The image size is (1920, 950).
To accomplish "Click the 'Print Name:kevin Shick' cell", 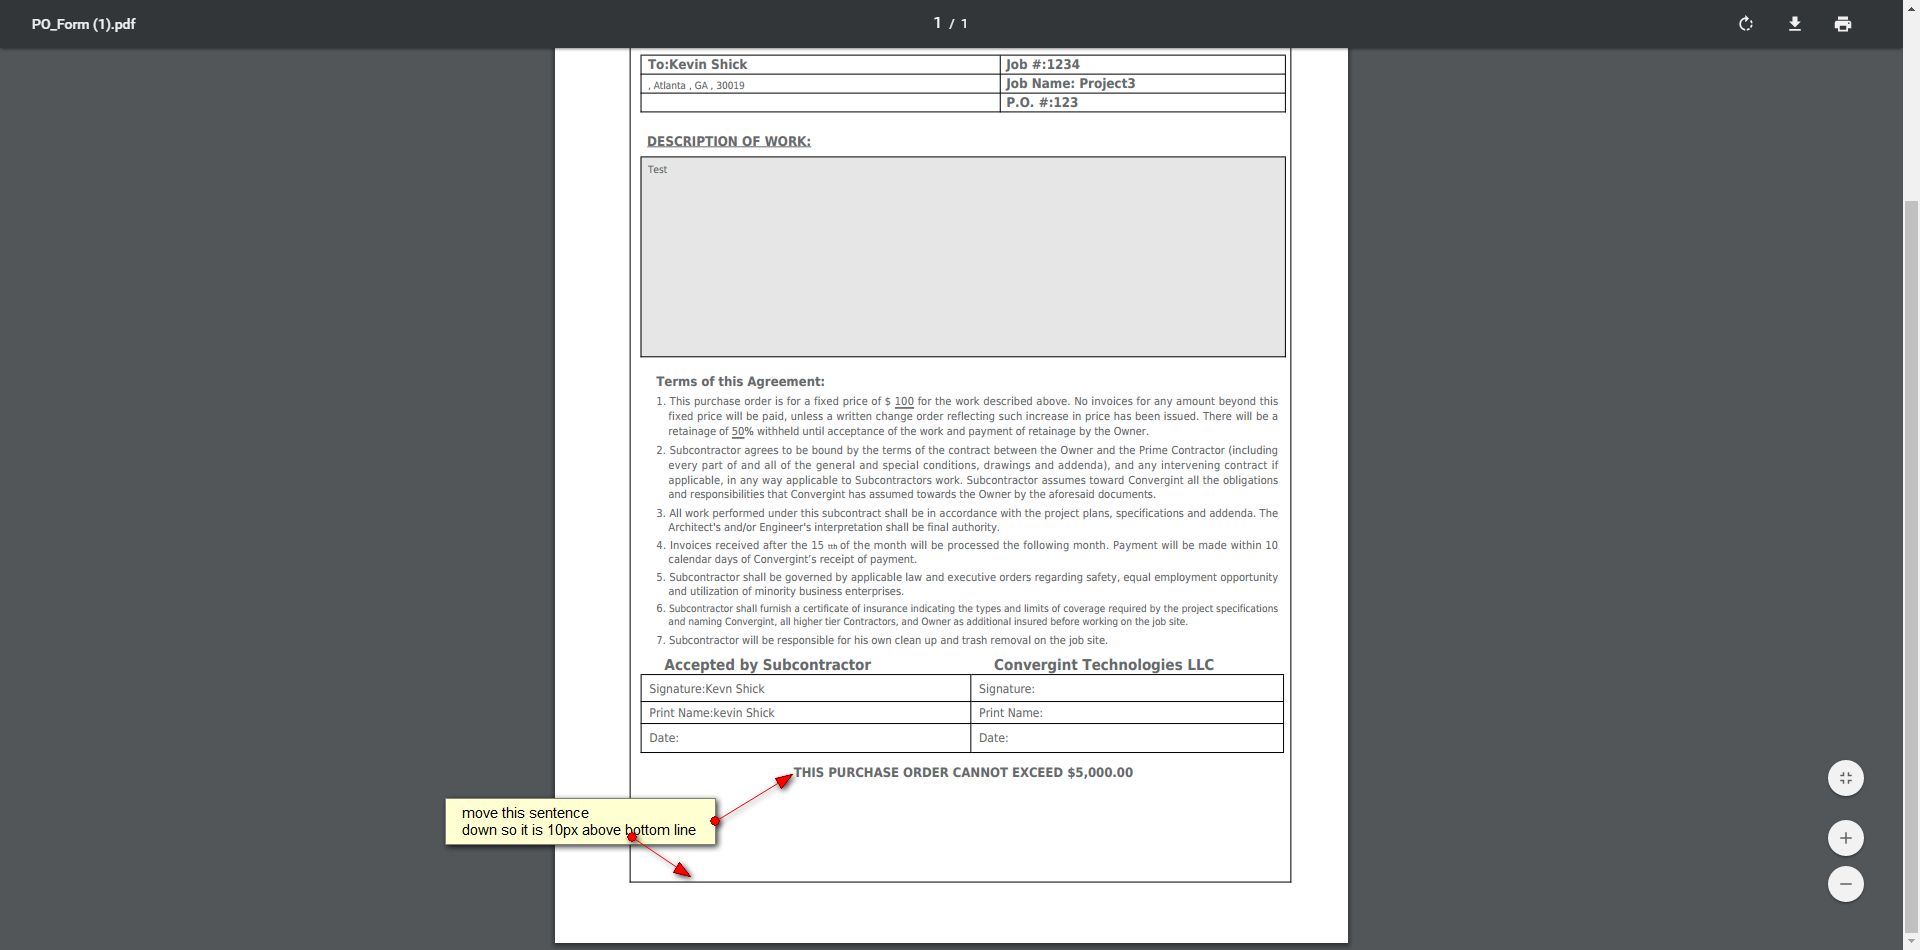I will (x=806, y=713).
